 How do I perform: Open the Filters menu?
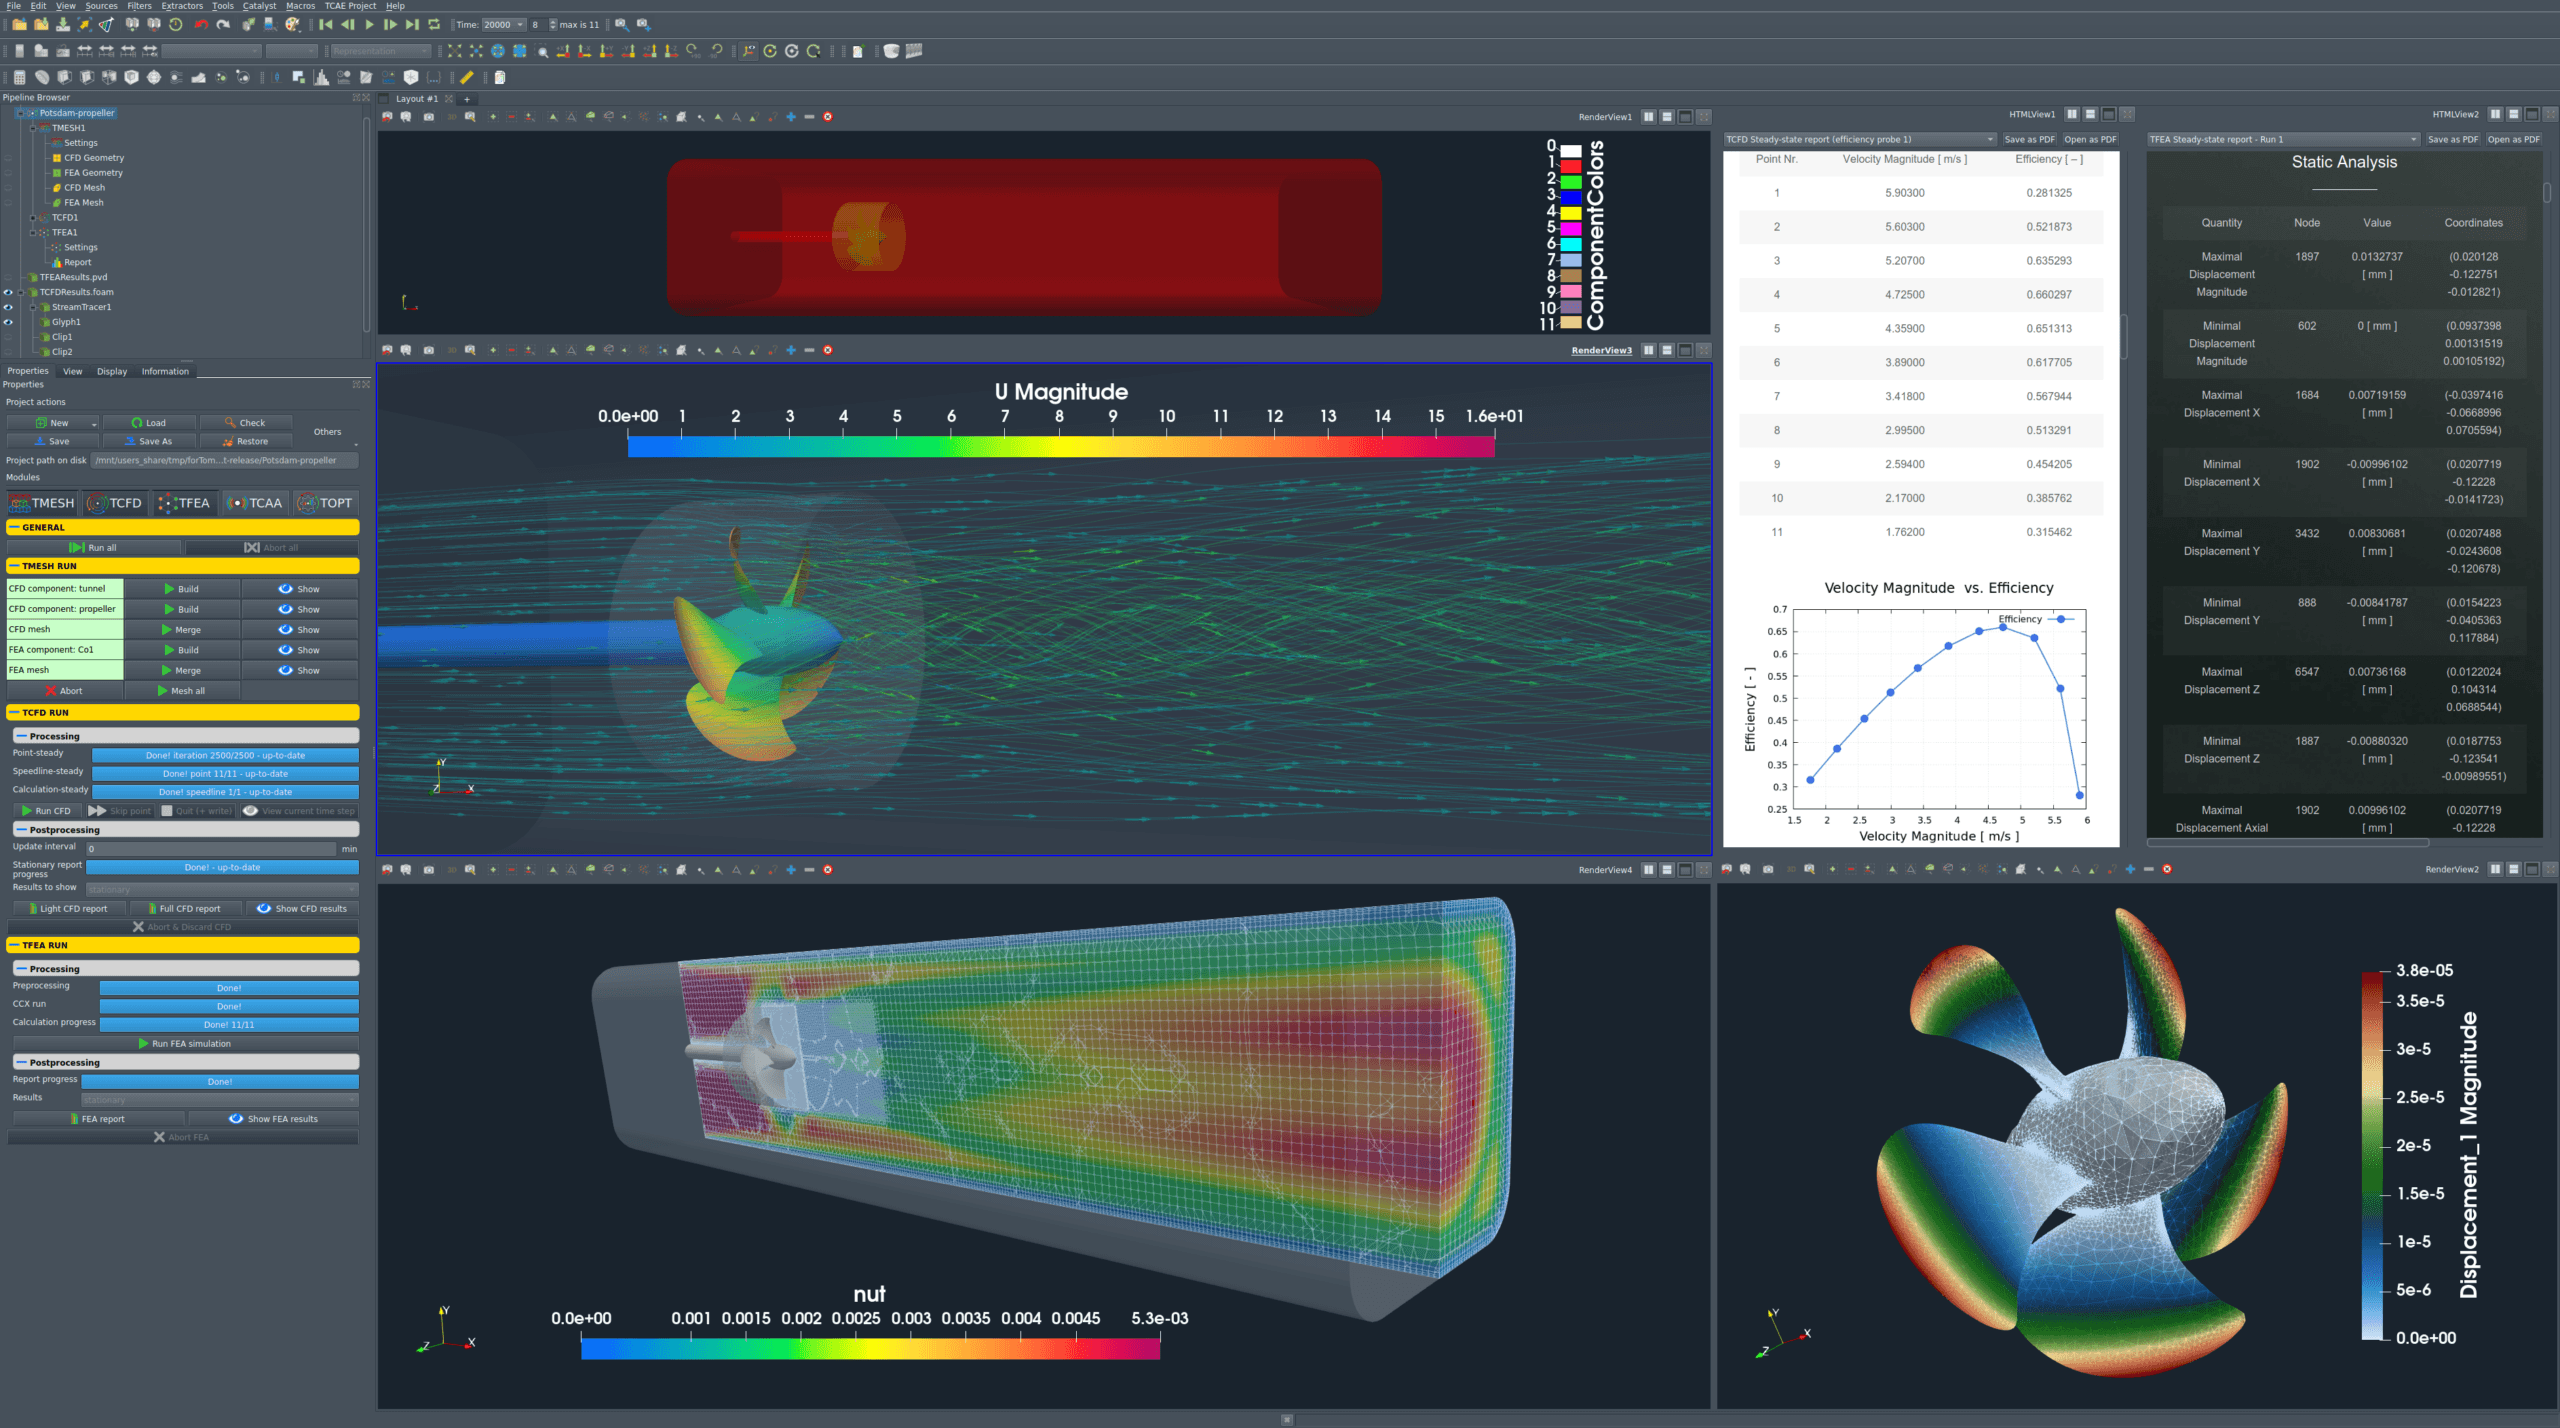pos(139,6)
